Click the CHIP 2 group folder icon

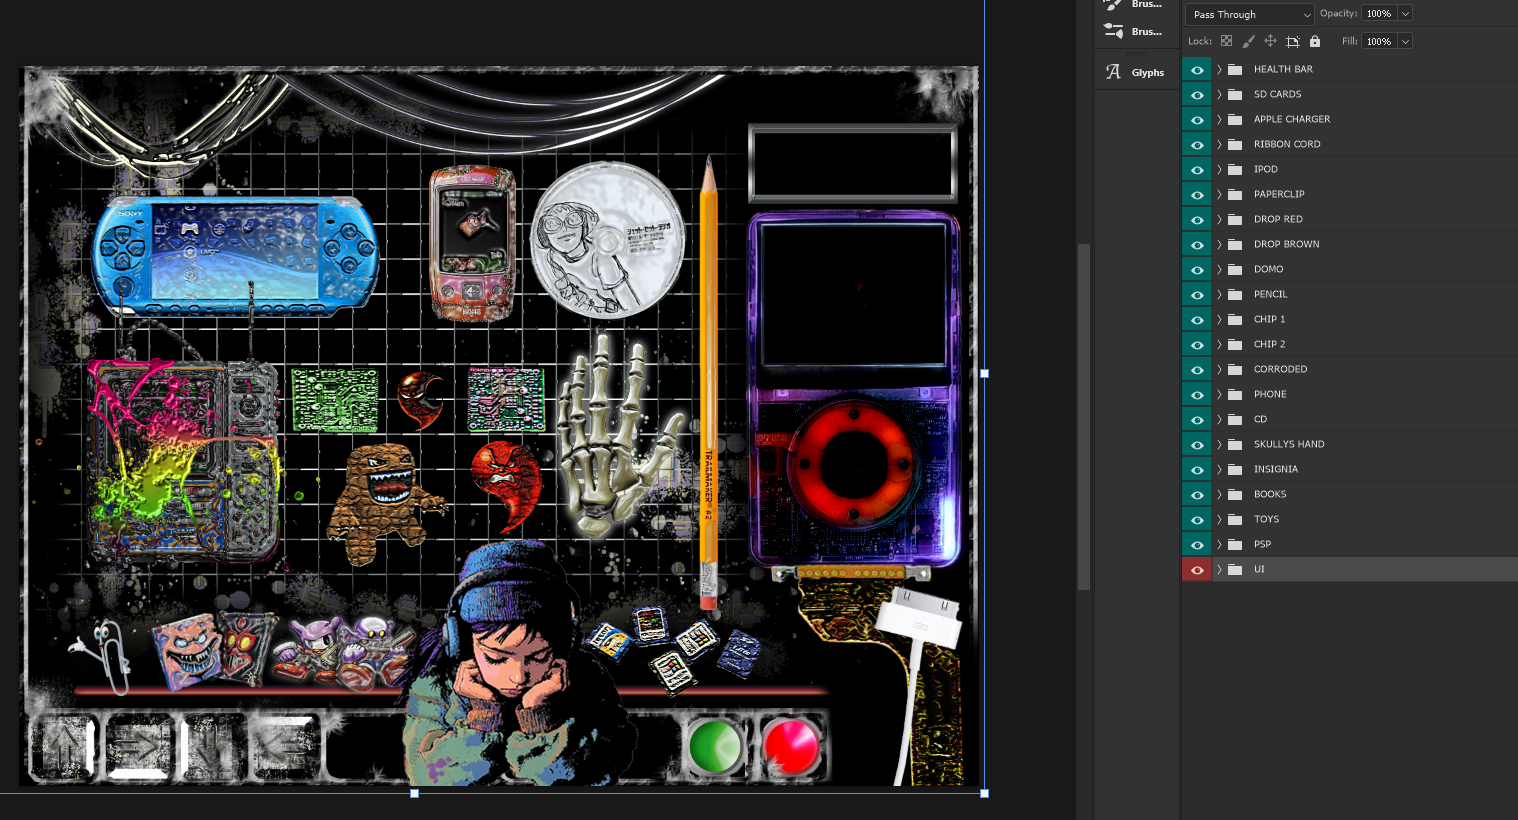pyautogui.click(x=1235, y=344)
